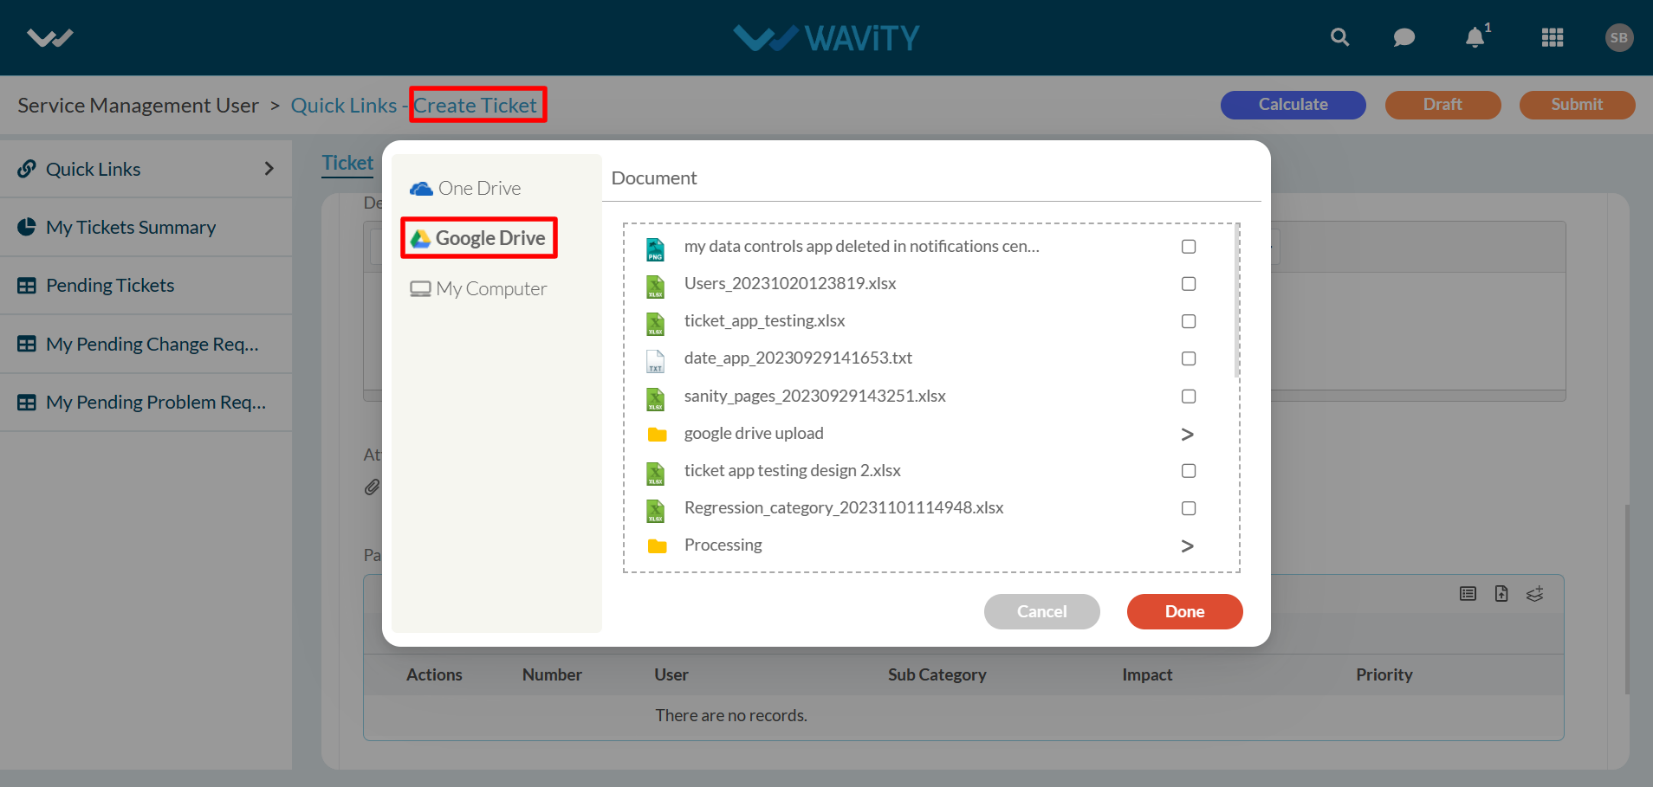Follow the Quick Links breadcrumb link
The height and width of the screenshot is (787, 1653).
(344, 105)
